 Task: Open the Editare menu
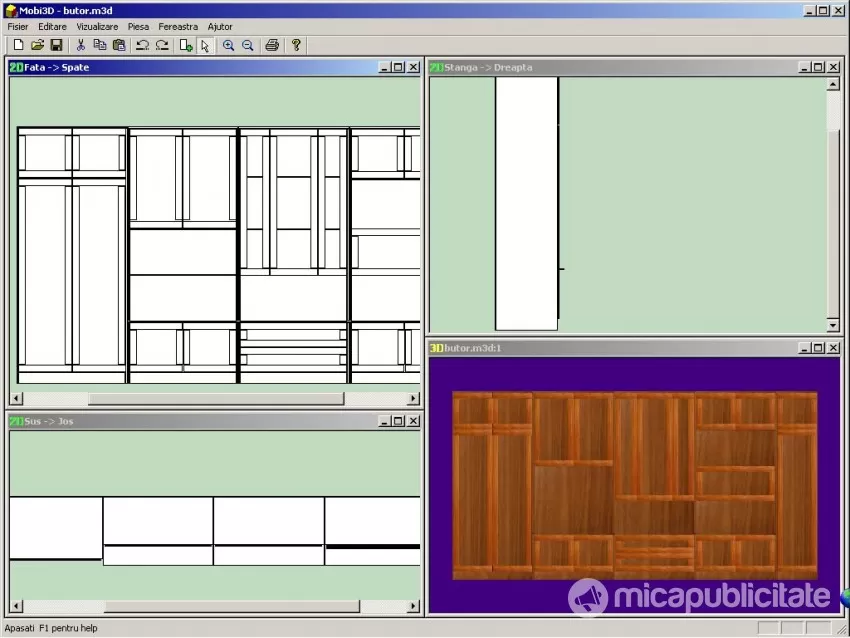click(52, 27)
